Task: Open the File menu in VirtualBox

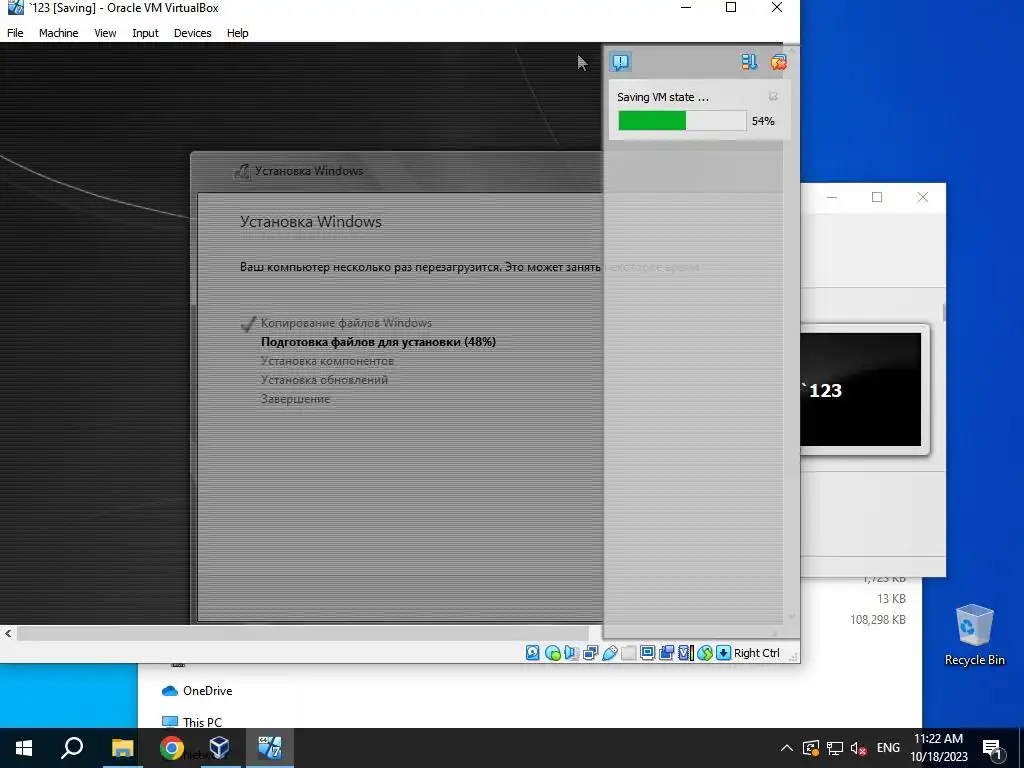Action: click(15, 33)
